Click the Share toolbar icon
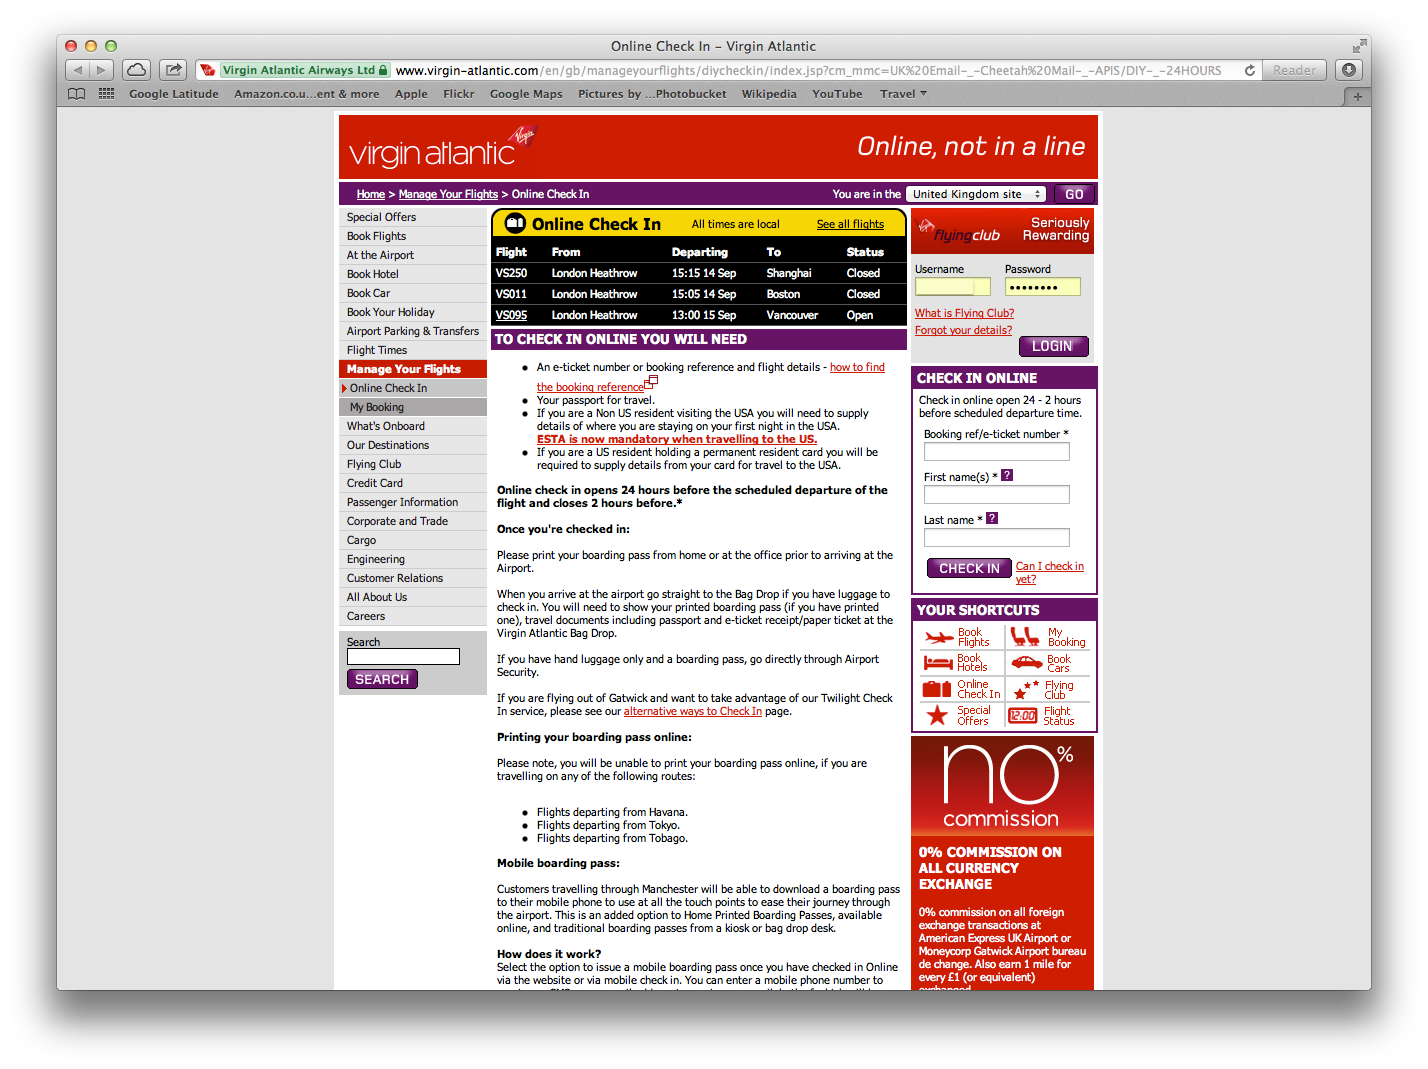Viewport: 1428px width, 1069px height. click(x=174, y=70)
